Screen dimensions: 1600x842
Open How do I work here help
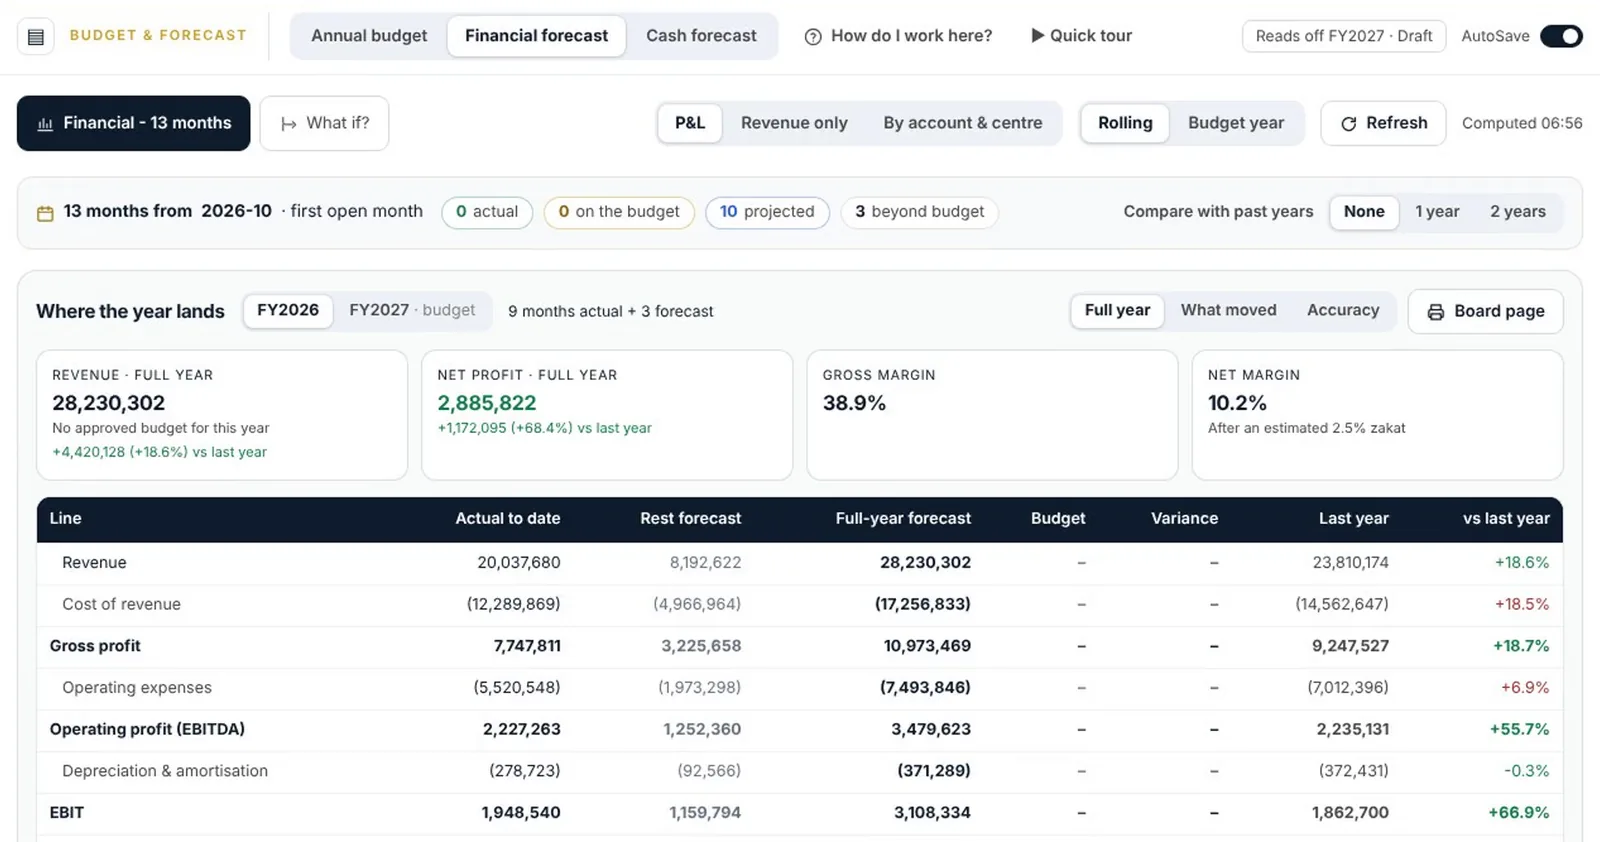click(x=898, y=36)
